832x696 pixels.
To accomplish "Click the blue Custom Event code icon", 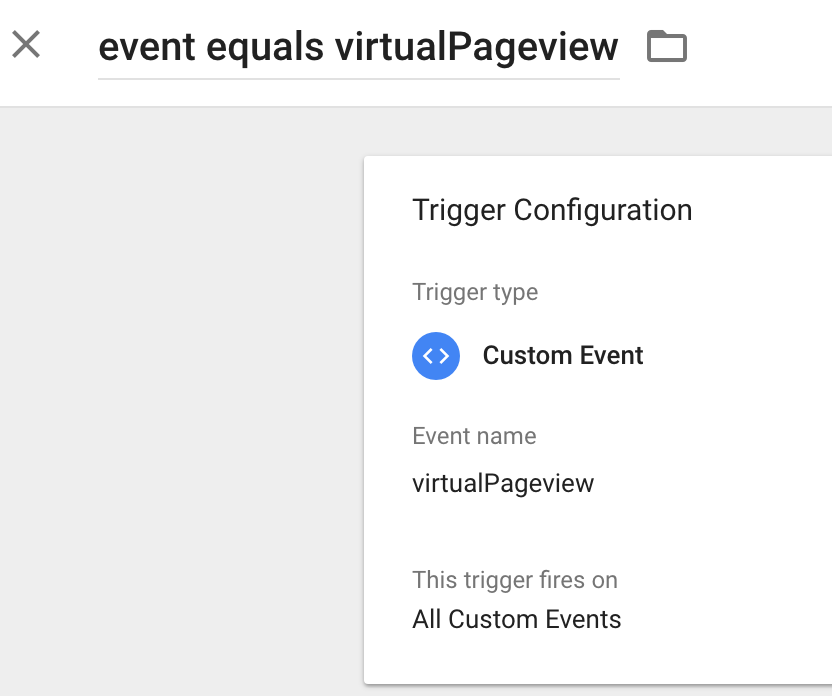I will pos(436,356).
